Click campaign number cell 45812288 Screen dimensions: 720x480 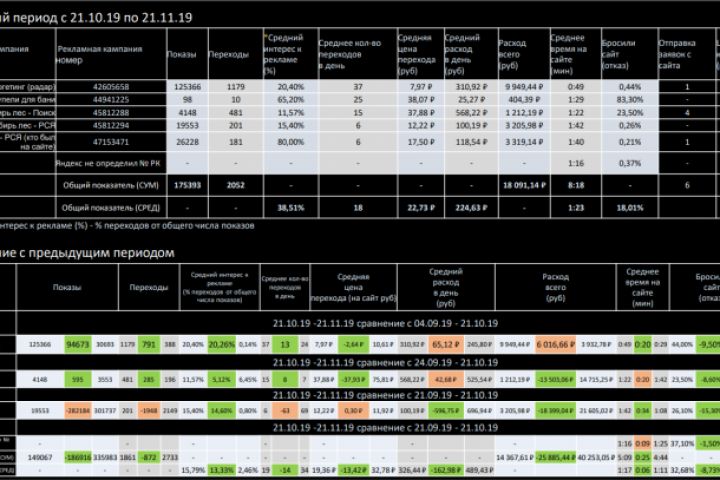pyautogui.click(x=111, y=113)
